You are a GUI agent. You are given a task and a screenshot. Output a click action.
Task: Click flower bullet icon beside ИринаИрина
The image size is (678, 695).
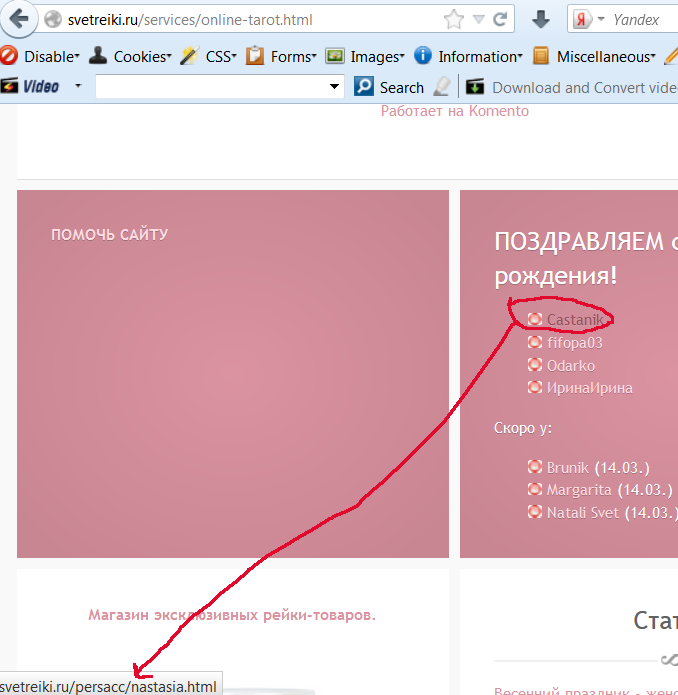click(535, 387)
